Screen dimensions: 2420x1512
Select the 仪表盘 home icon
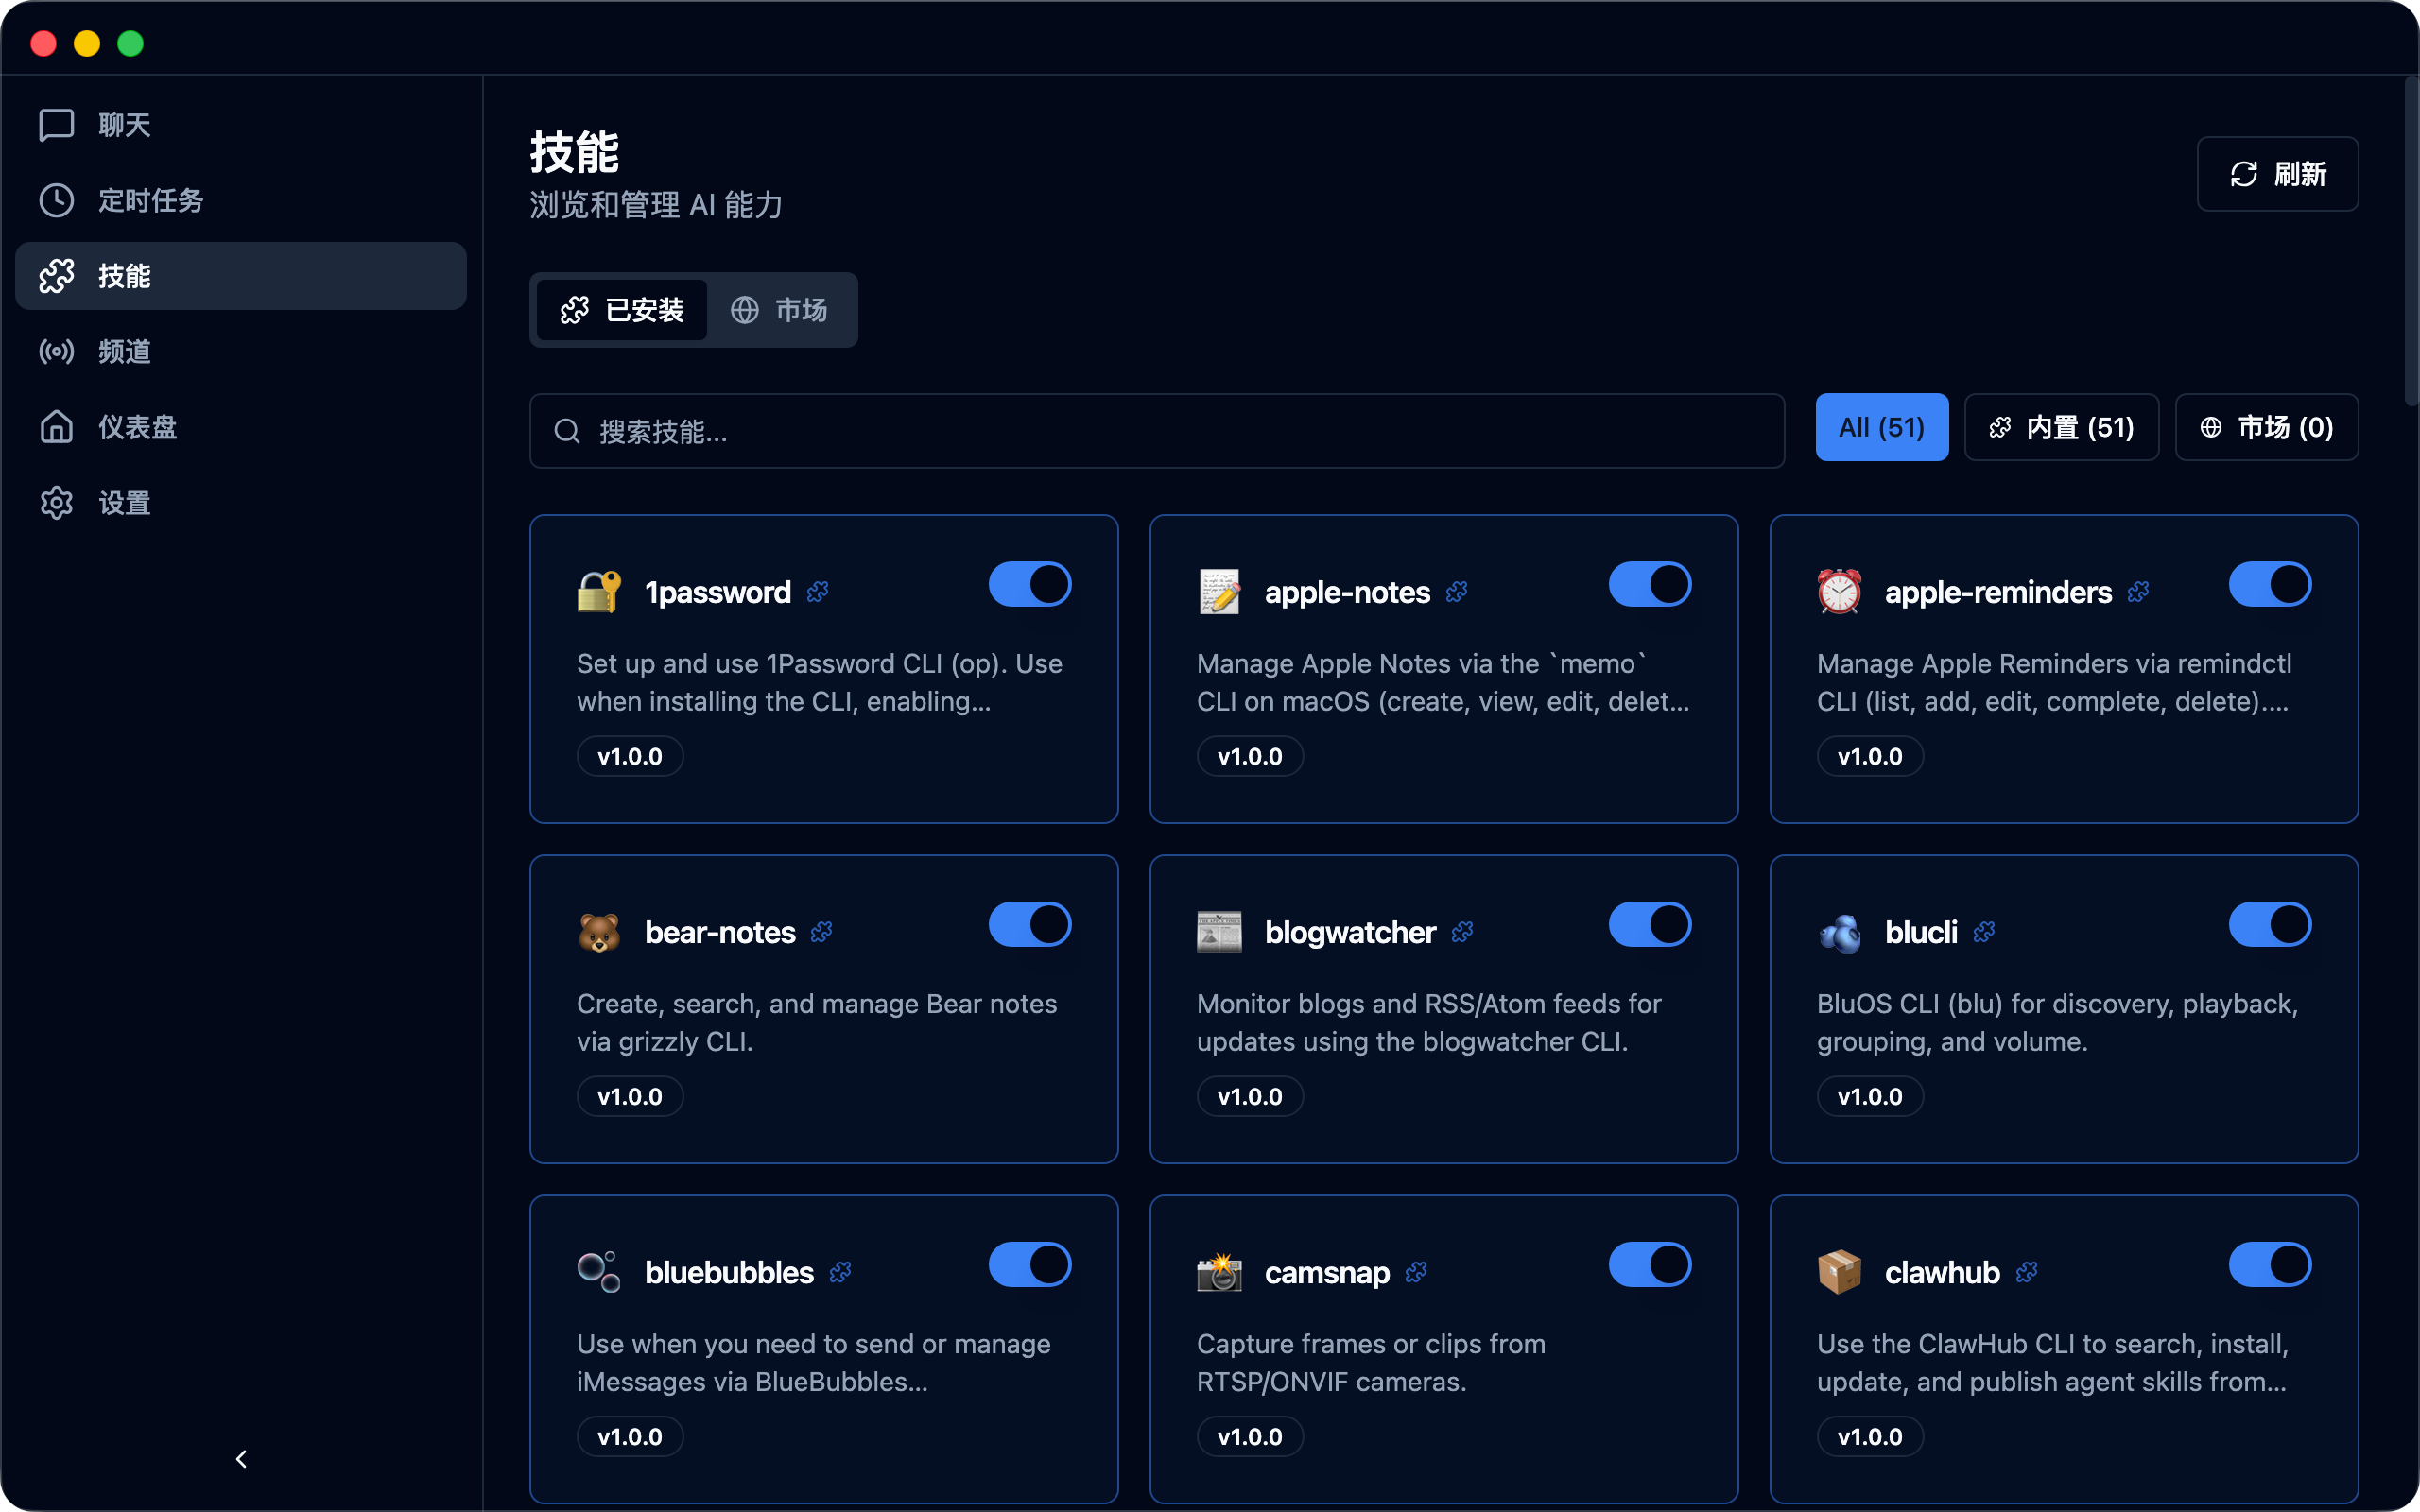57,427
